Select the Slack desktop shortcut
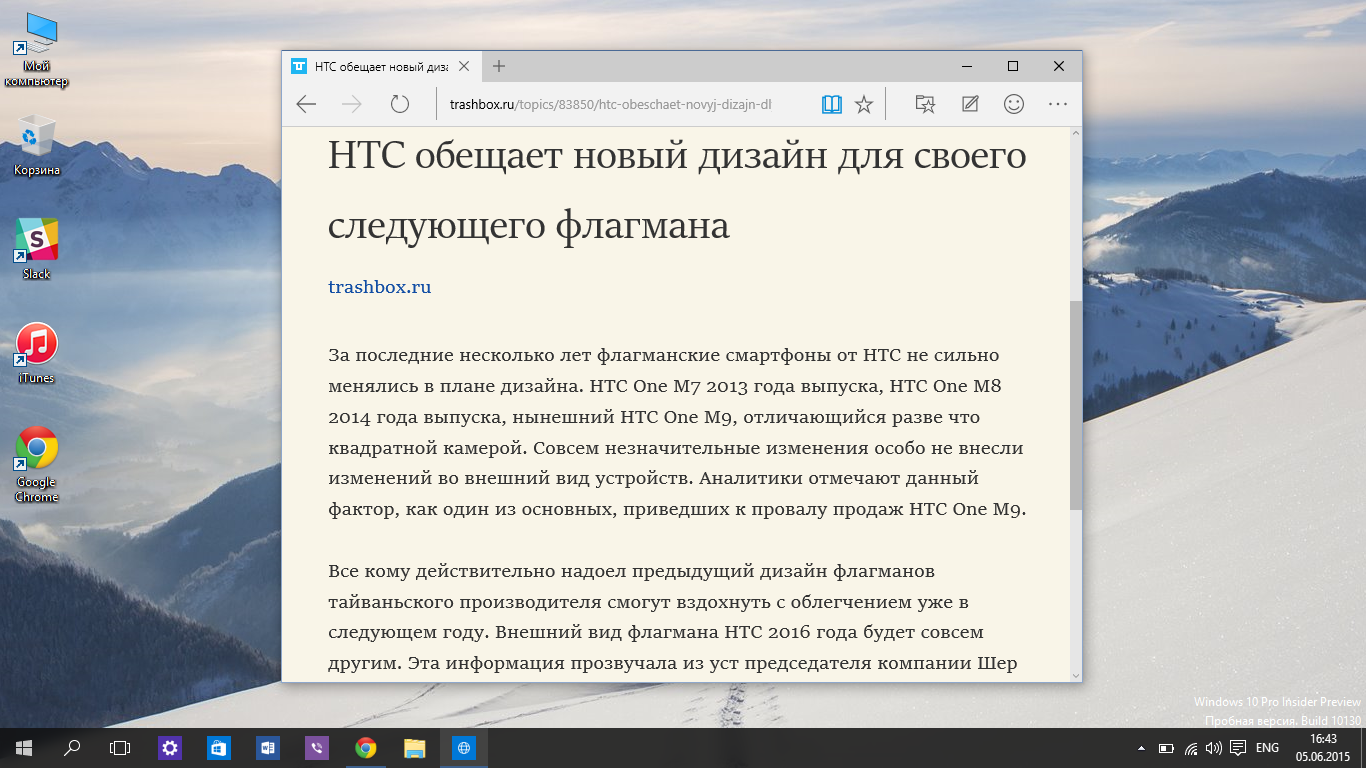The width and height of the screenshot is (1366, 768). coord(36,249)
